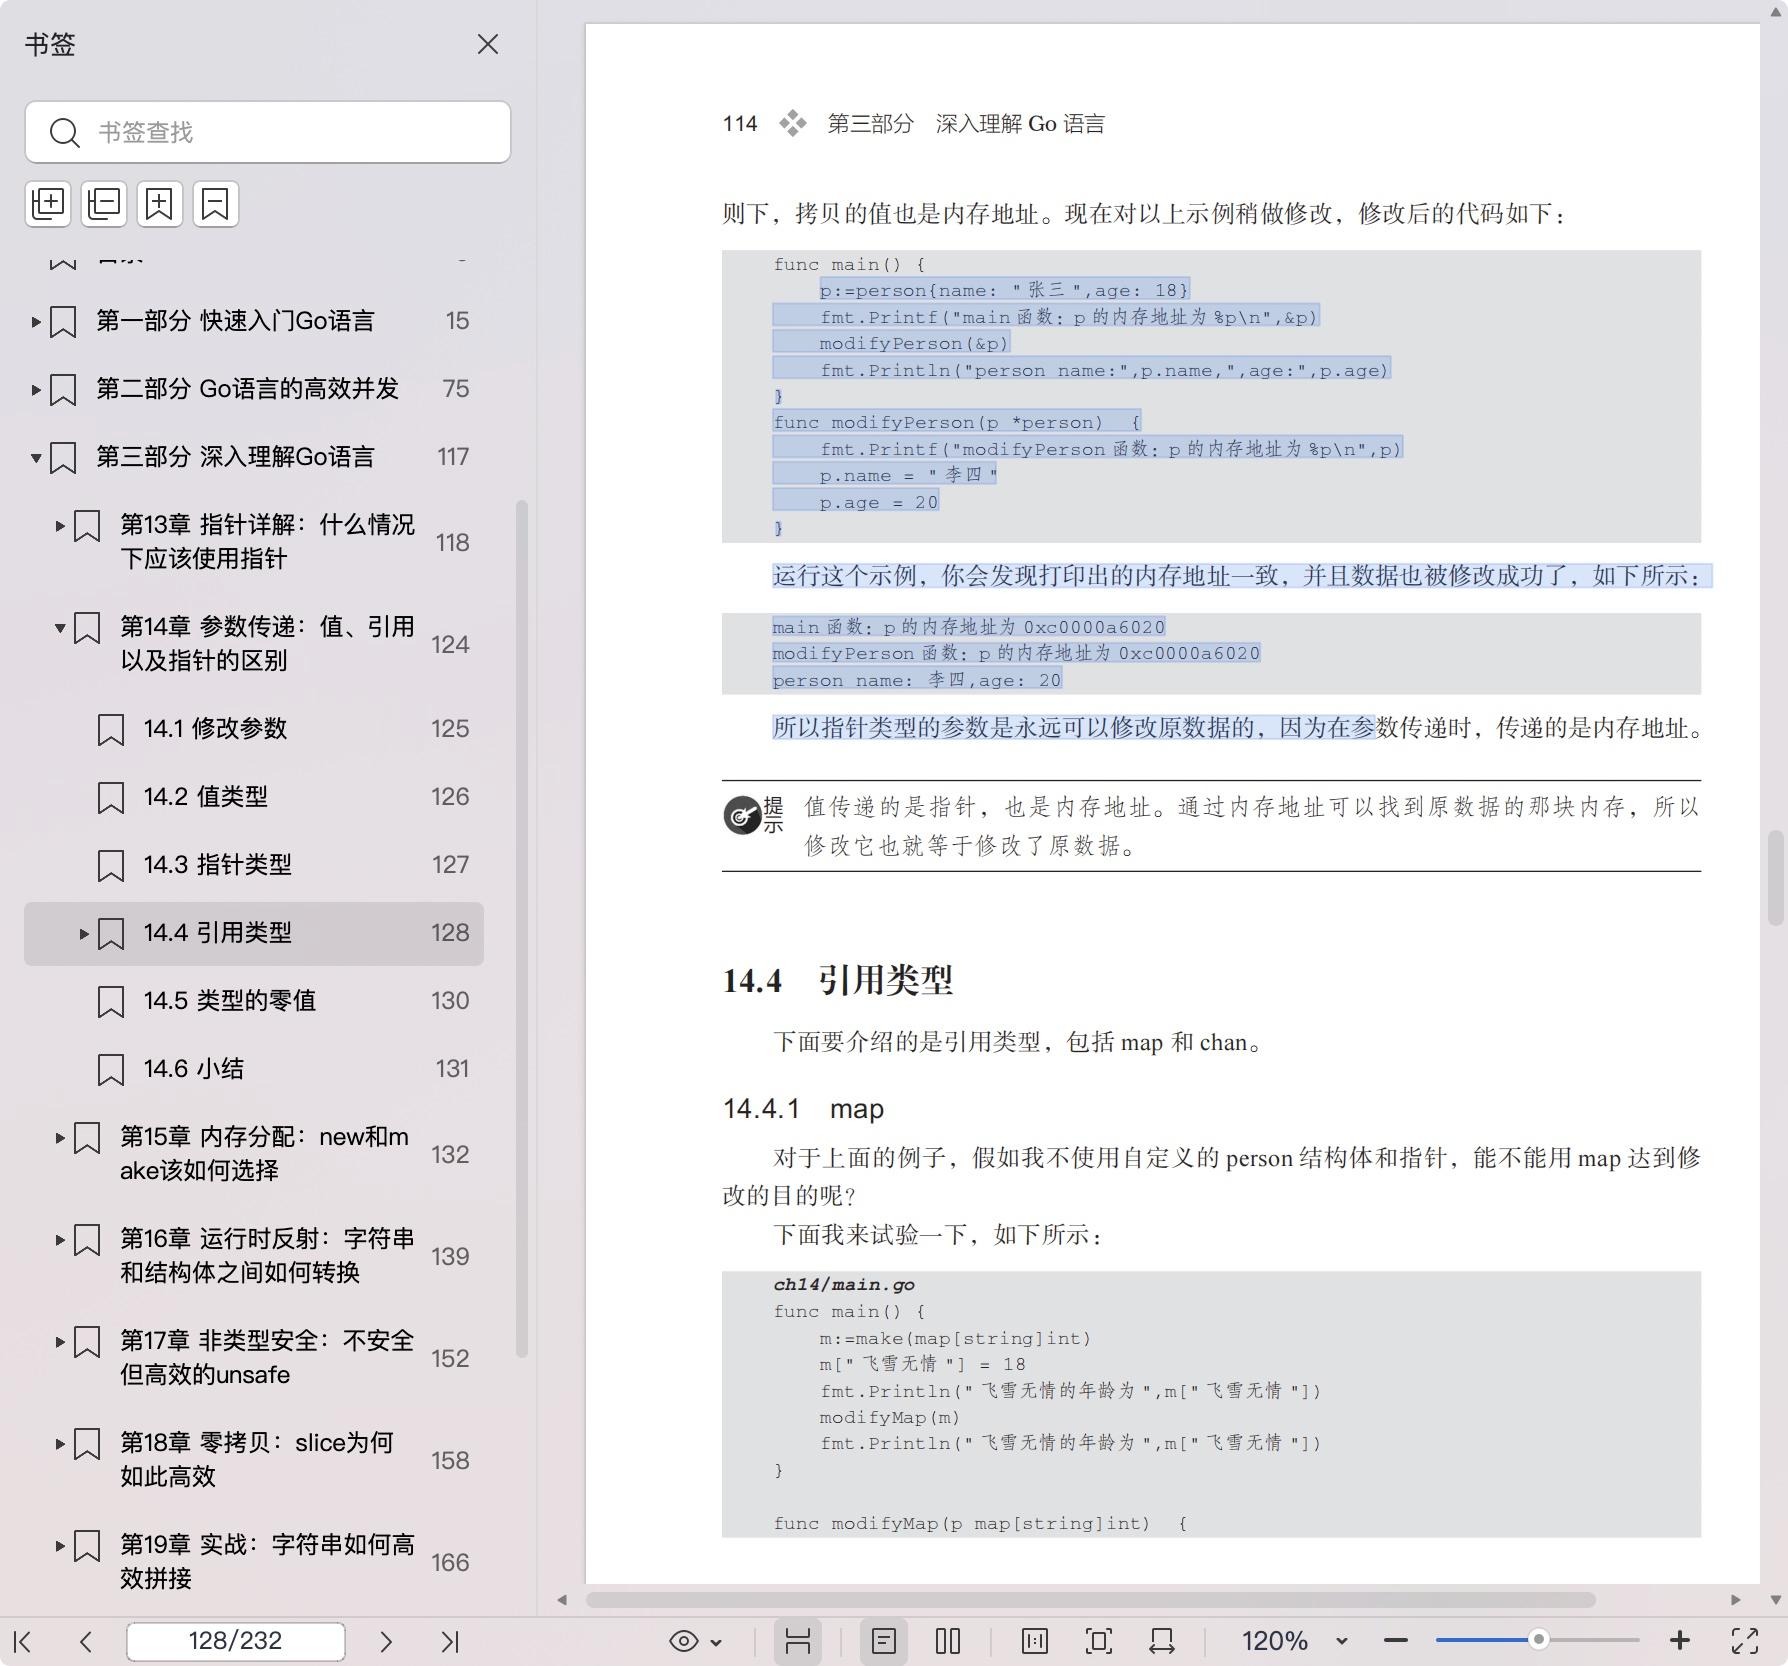Click document vertical scrollbar thumb
This screenshot has width=1788, height=1666.
(1775, 878)
